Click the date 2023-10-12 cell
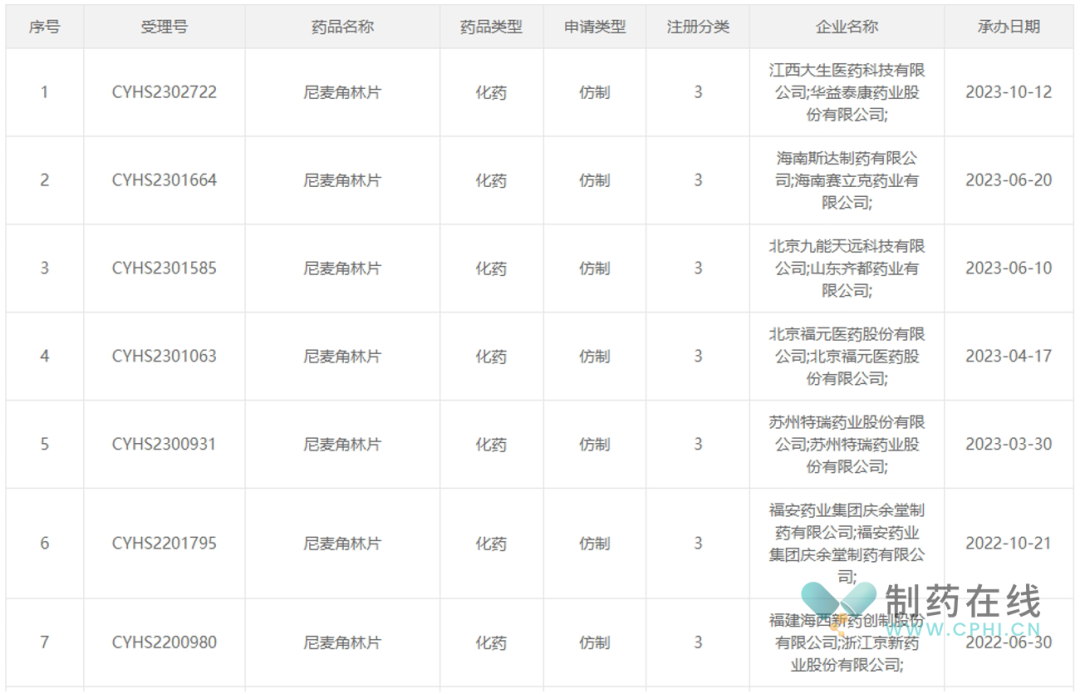1080x694 pixels. (1008, 92)
